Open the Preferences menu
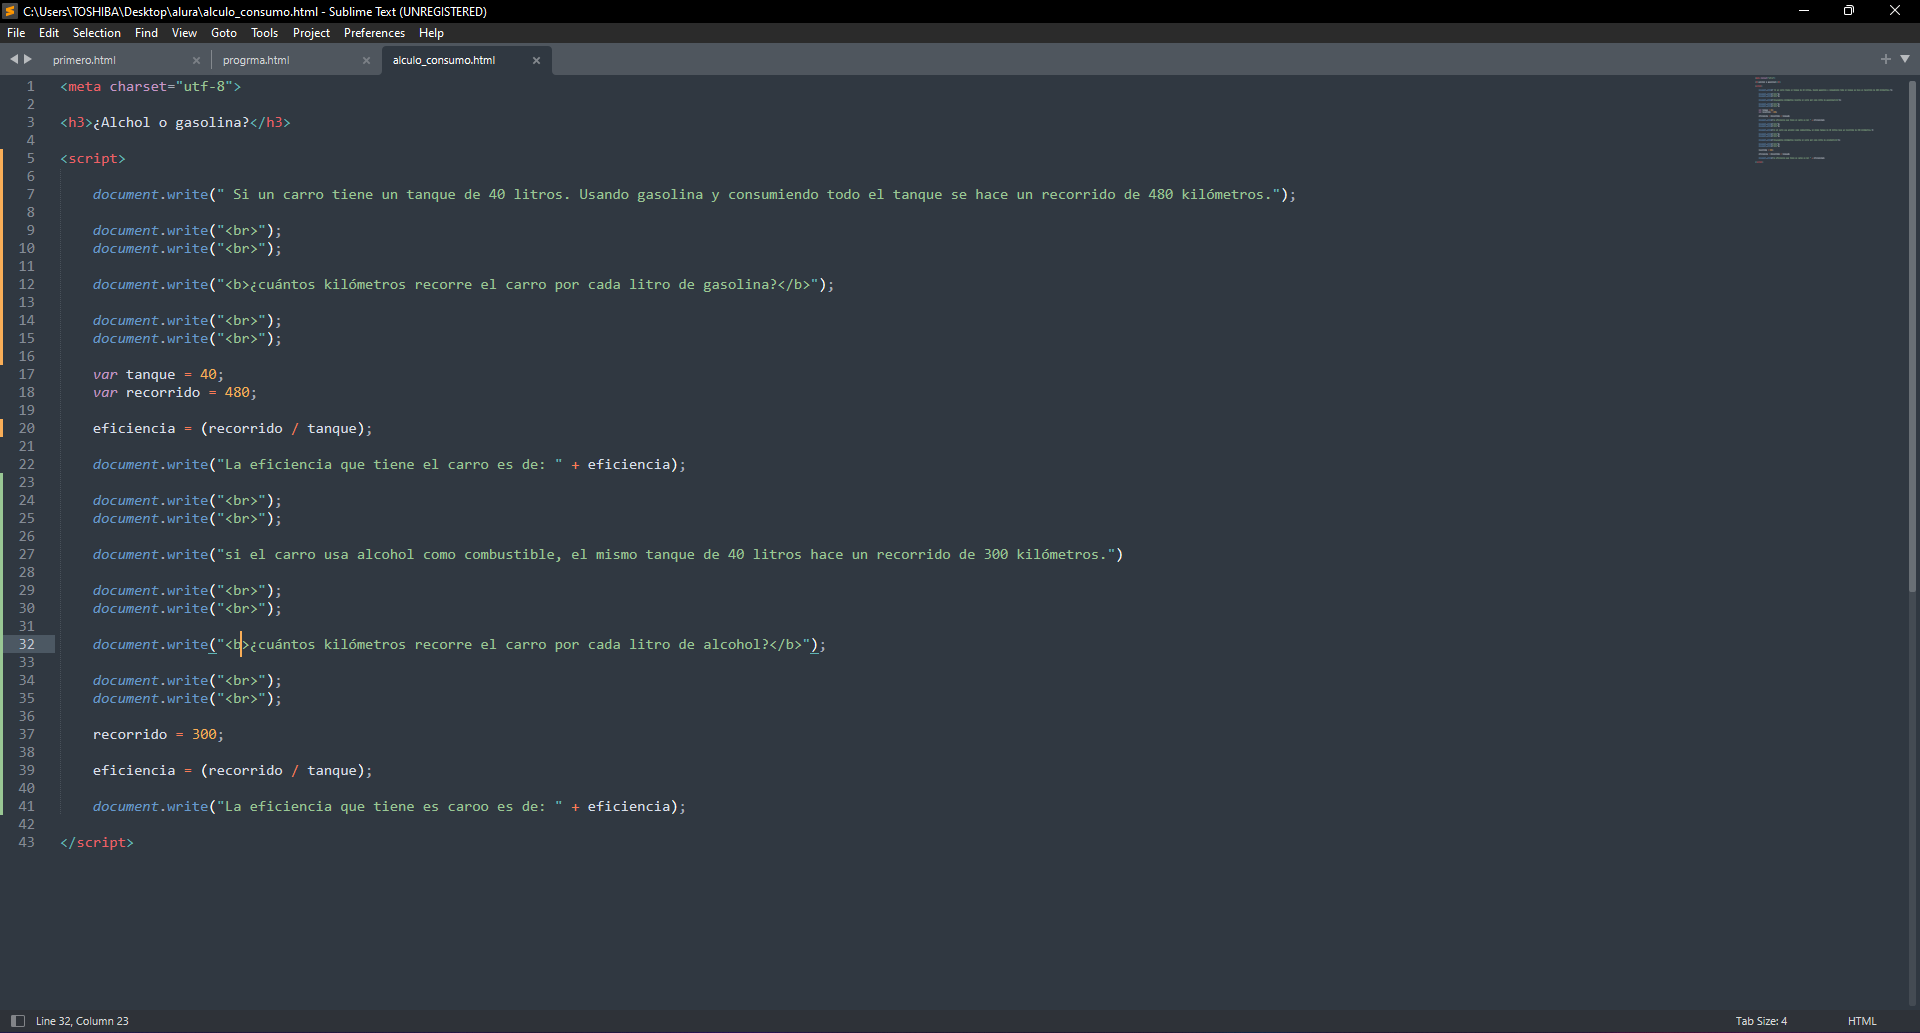The image size is (1920, 1033). (374, 33)
